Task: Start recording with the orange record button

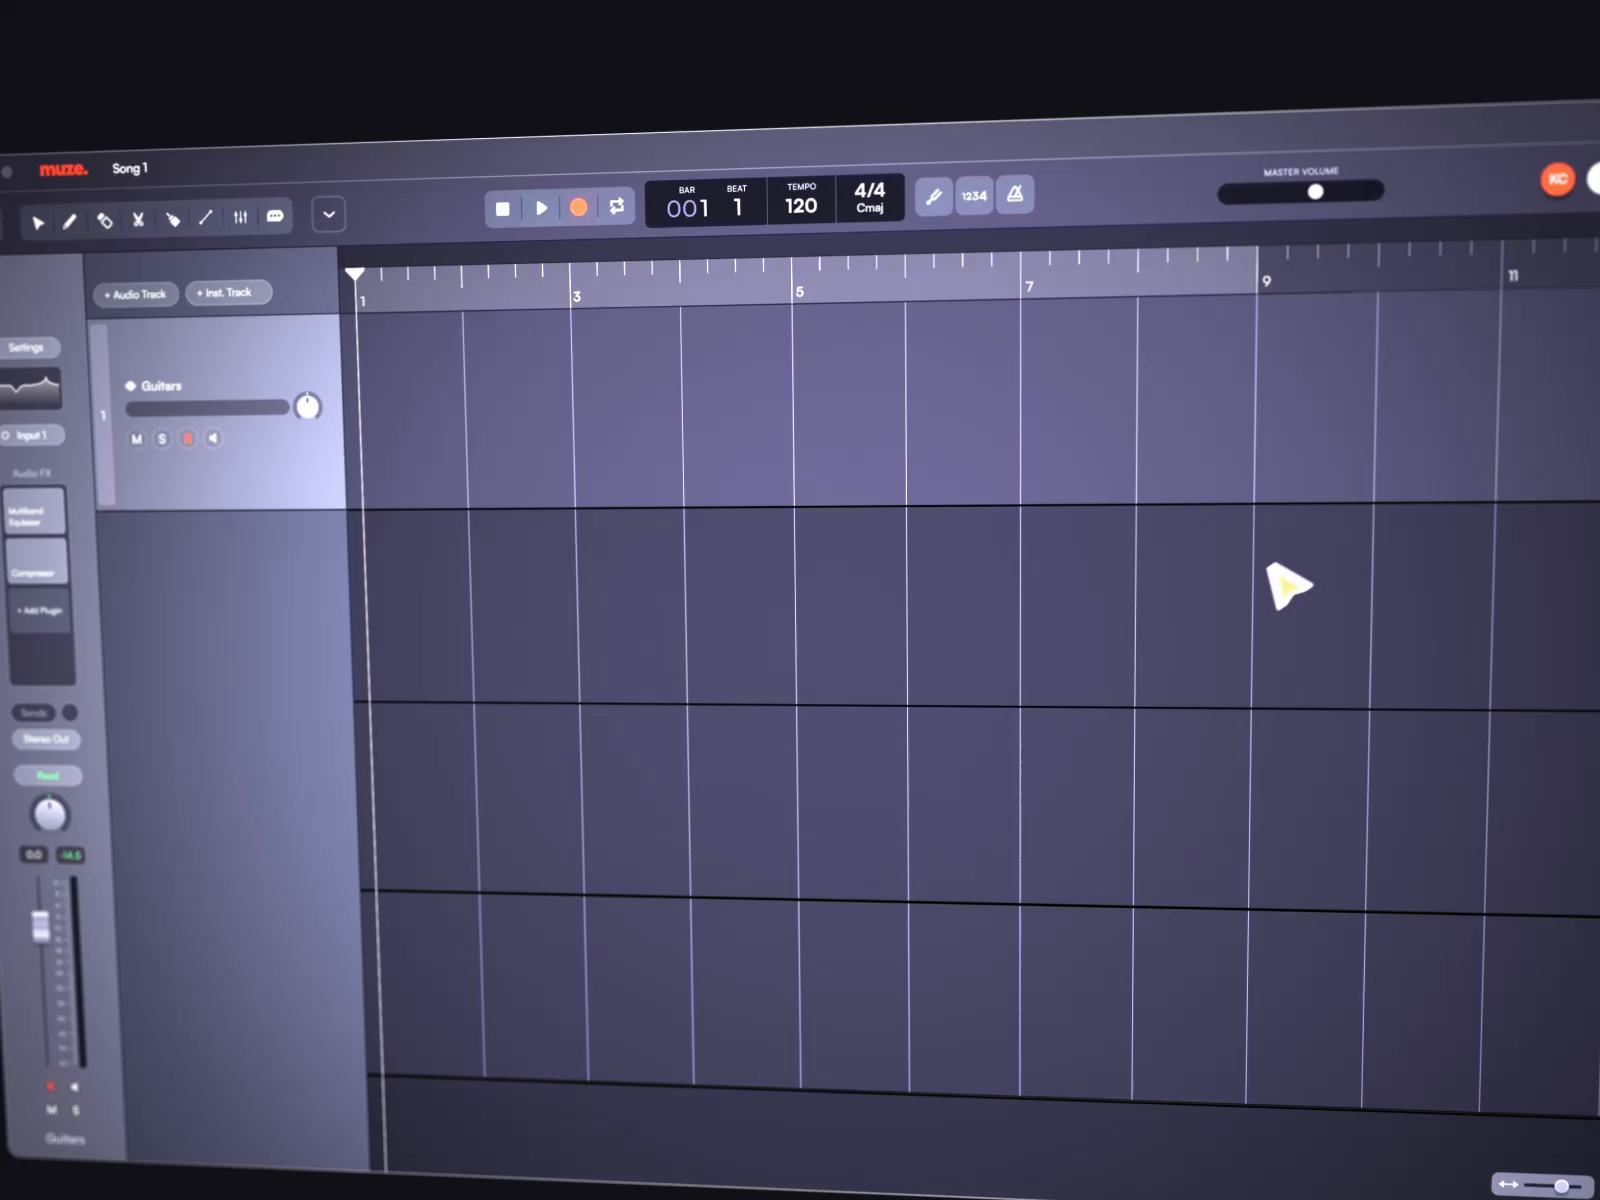Action: click(x=578, y=207)
